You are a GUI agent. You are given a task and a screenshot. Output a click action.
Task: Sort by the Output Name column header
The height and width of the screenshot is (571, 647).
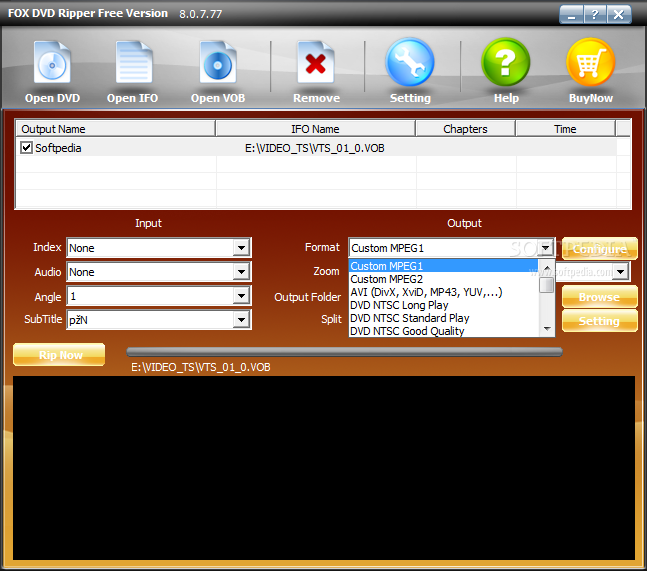click(116, 129)
